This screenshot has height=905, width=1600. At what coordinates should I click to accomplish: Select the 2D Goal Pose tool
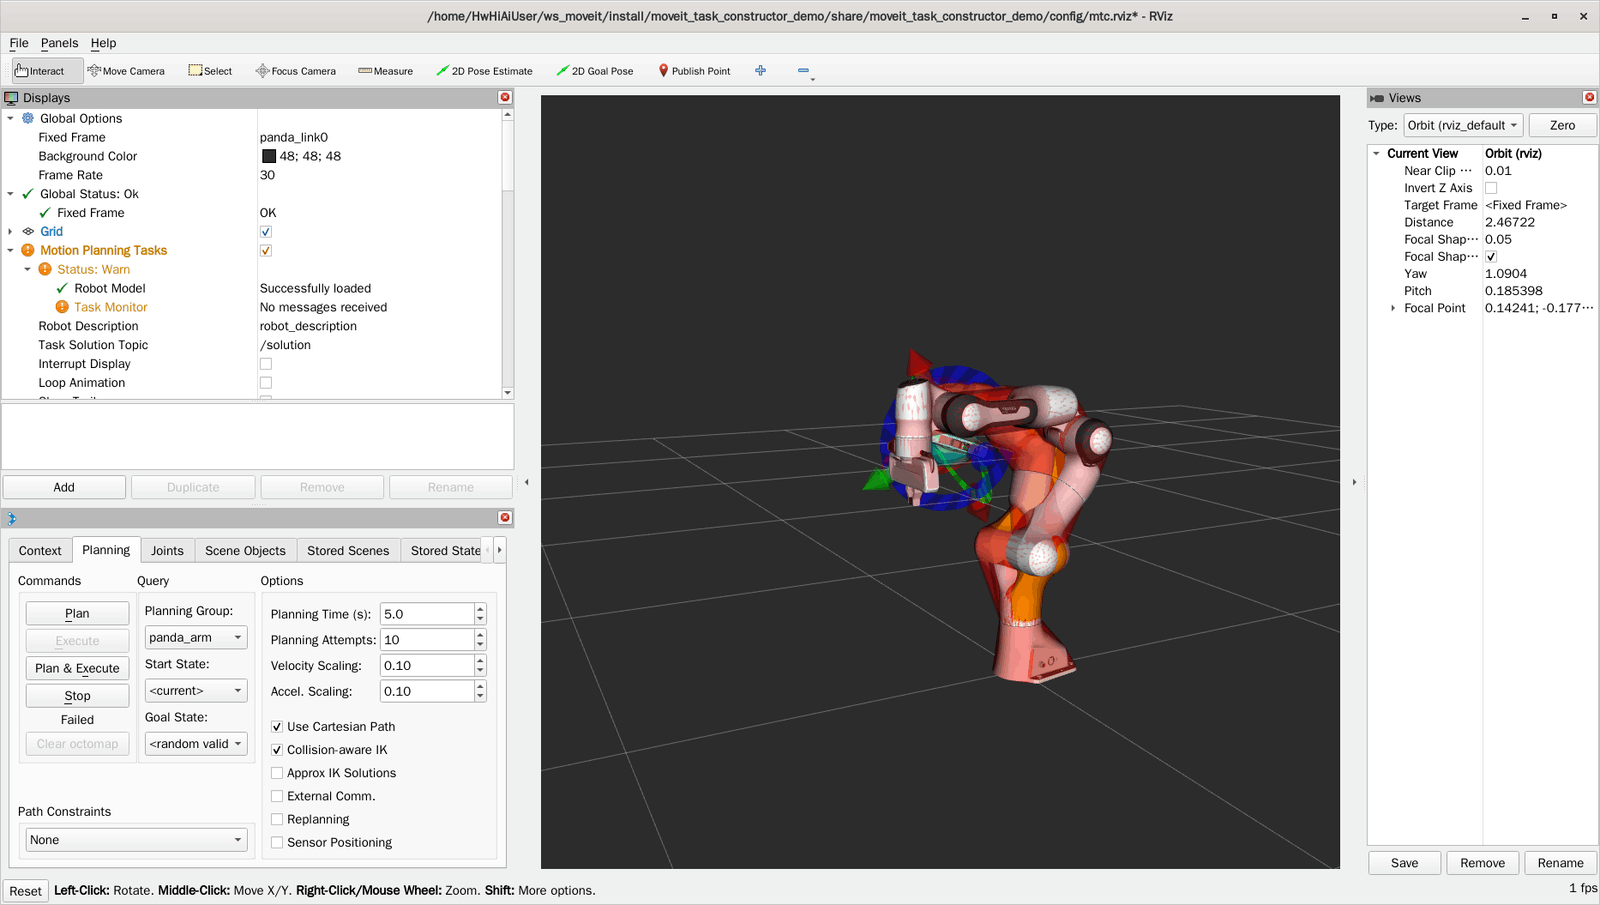click(x=595, y=71)
